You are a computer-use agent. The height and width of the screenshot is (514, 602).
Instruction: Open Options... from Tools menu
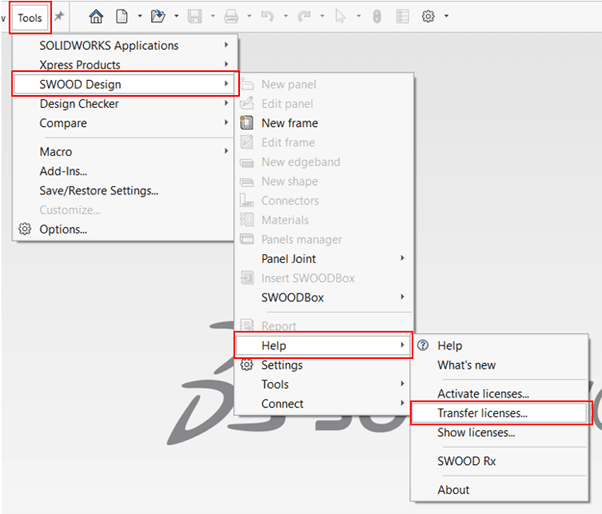click(x=125, y=229)
